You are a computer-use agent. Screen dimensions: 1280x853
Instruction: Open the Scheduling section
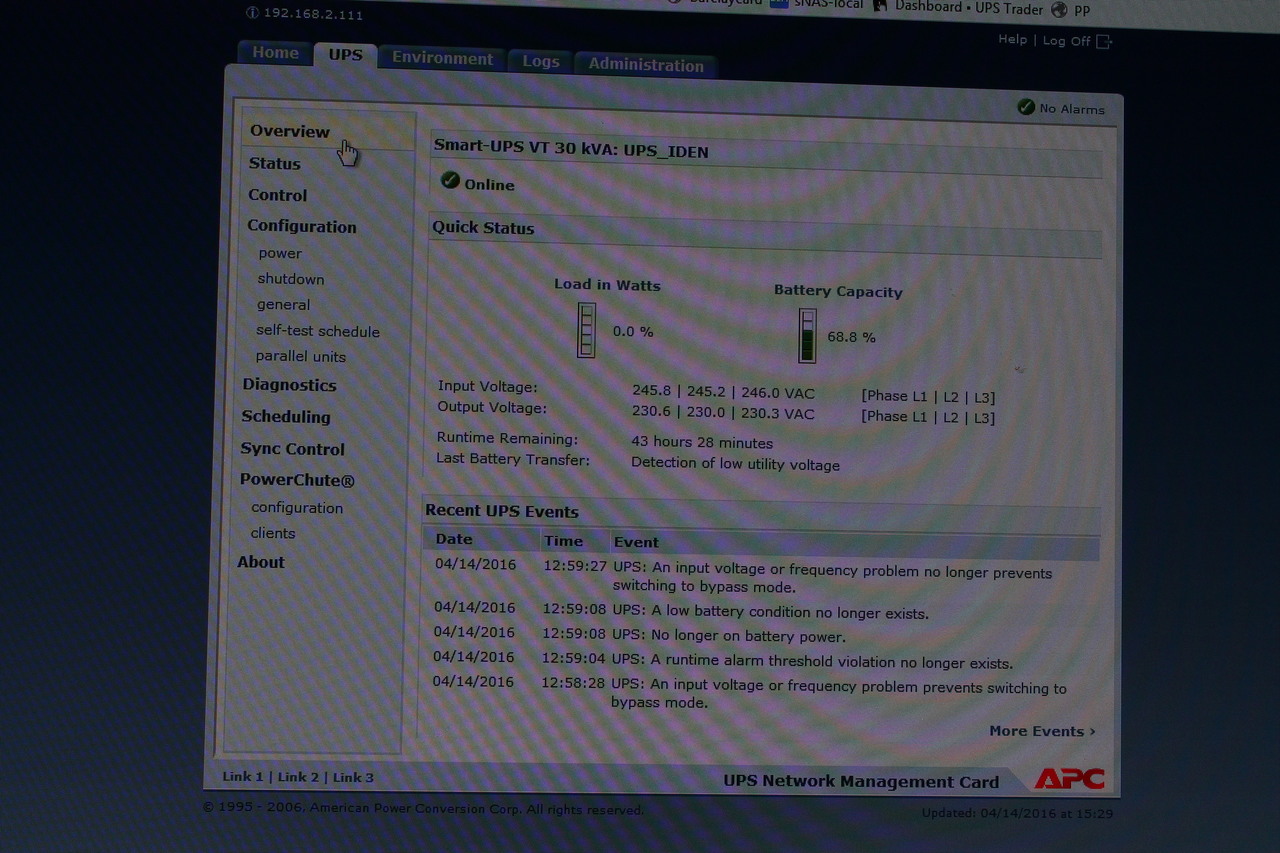tap(285, 417)
